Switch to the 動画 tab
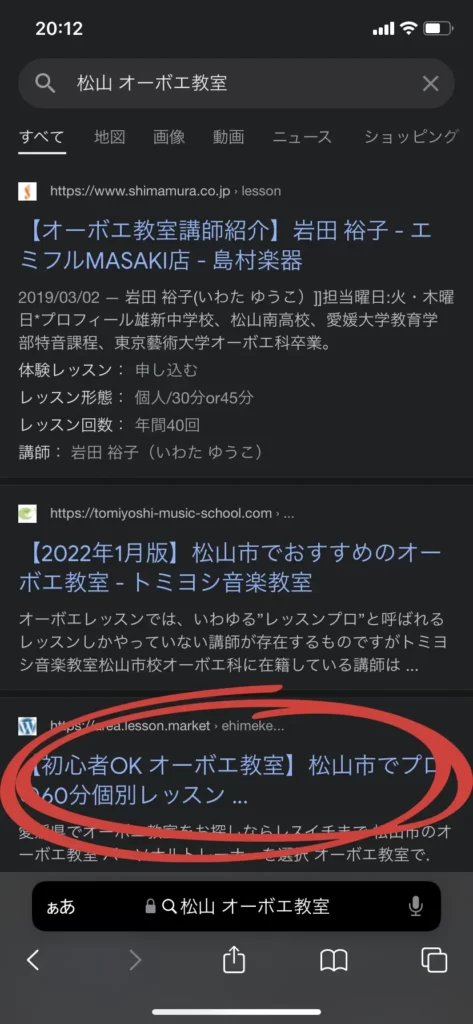 (229, 137)
